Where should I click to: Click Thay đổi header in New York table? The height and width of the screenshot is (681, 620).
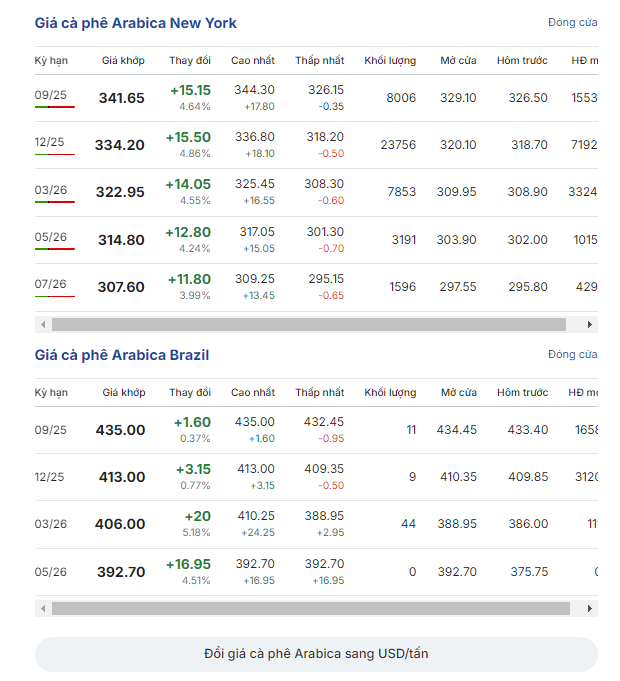(190, 60)
